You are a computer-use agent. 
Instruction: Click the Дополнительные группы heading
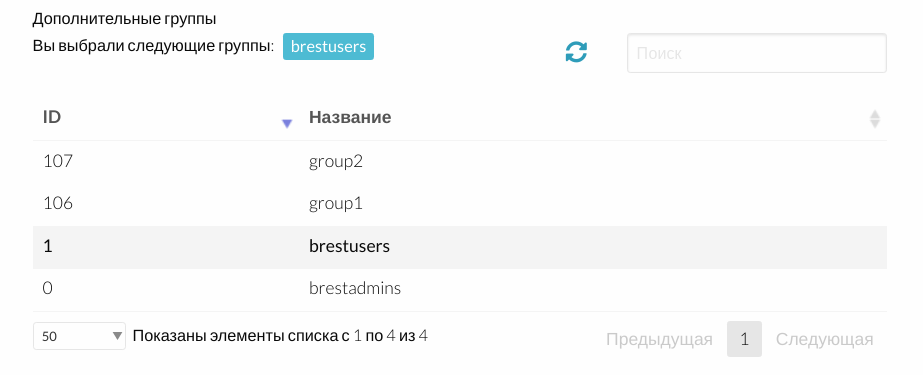[124, 19]
